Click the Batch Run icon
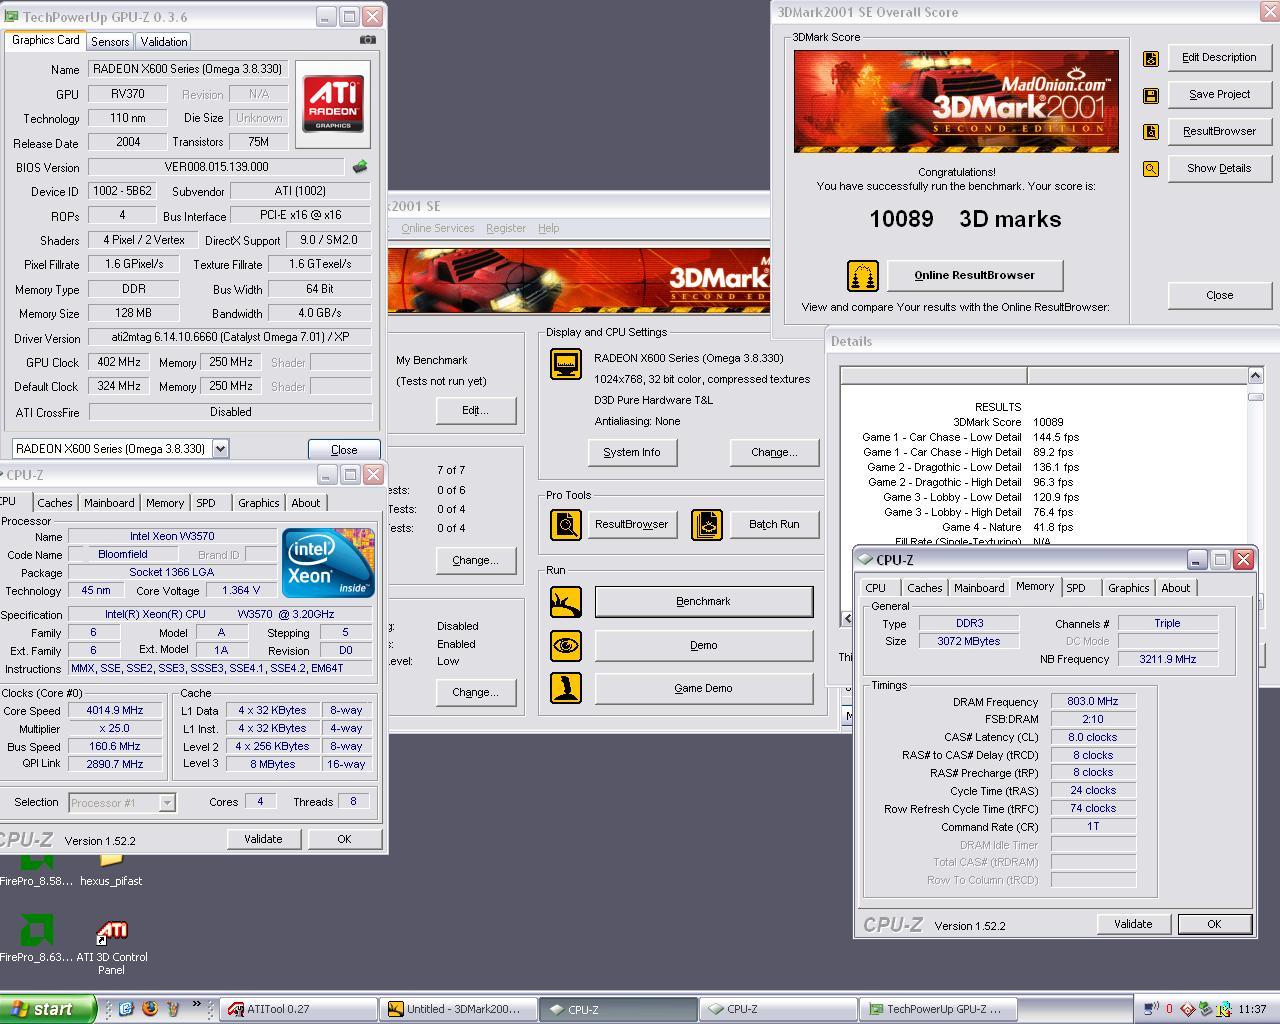The image size is (1280, 1024). pos(707,524)
